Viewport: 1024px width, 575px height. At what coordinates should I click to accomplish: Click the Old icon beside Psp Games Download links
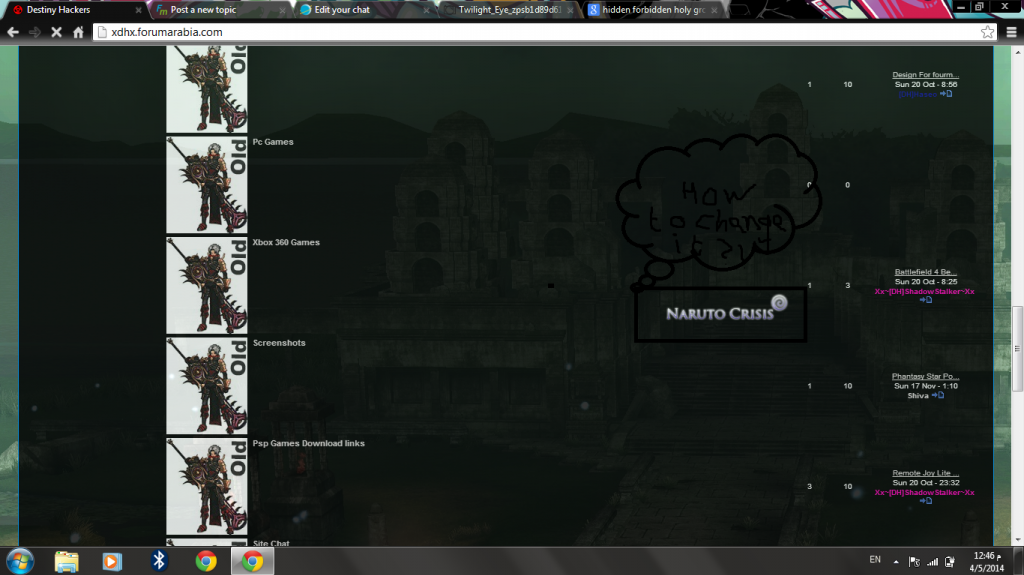[x=207, y=487]
